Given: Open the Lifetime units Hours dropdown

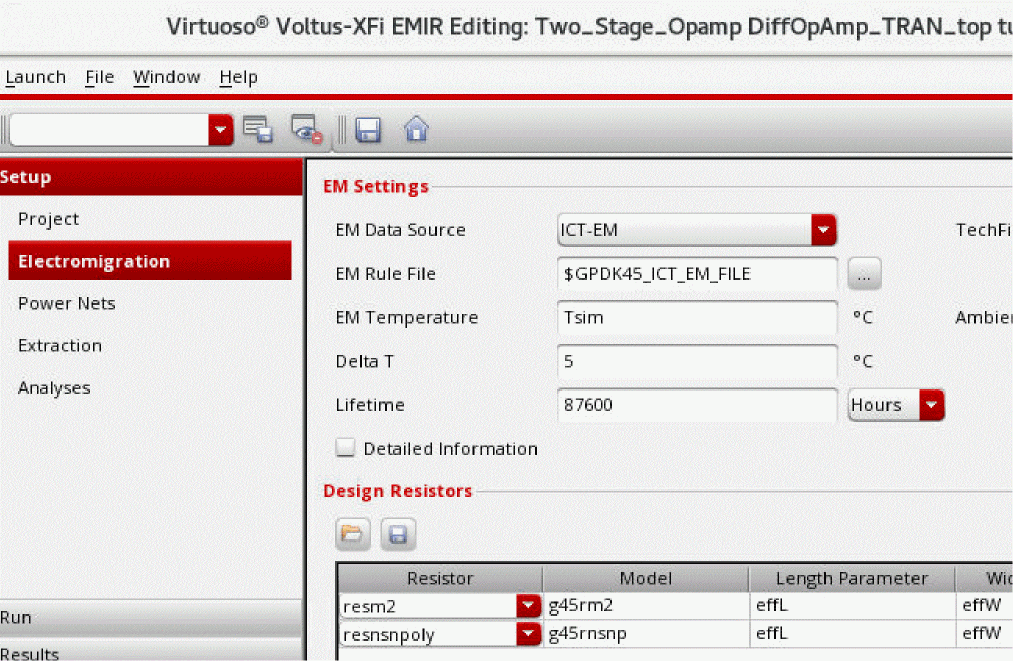Looking at the screenshot, I should pyautogui.click(x=932, y=405).
